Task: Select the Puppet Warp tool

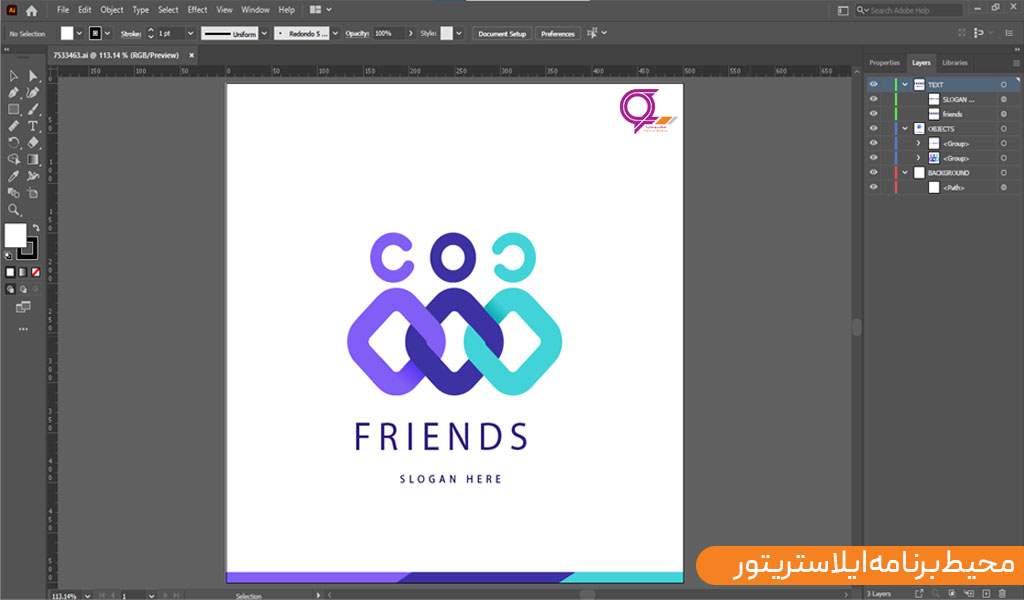Action: (33, 176)
